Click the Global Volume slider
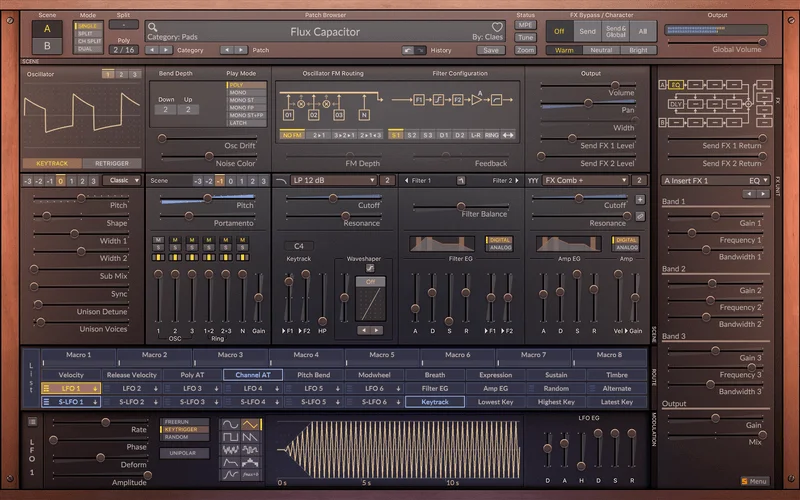 click(x=715, y=42)
